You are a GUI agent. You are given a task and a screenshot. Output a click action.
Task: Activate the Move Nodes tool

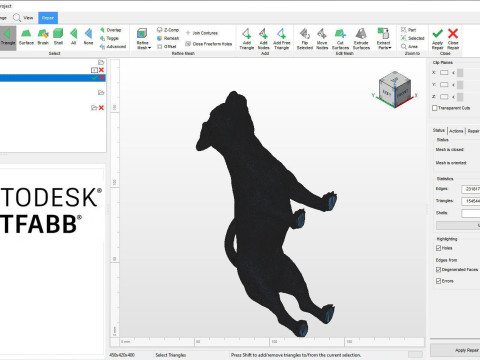pos(322,39)
